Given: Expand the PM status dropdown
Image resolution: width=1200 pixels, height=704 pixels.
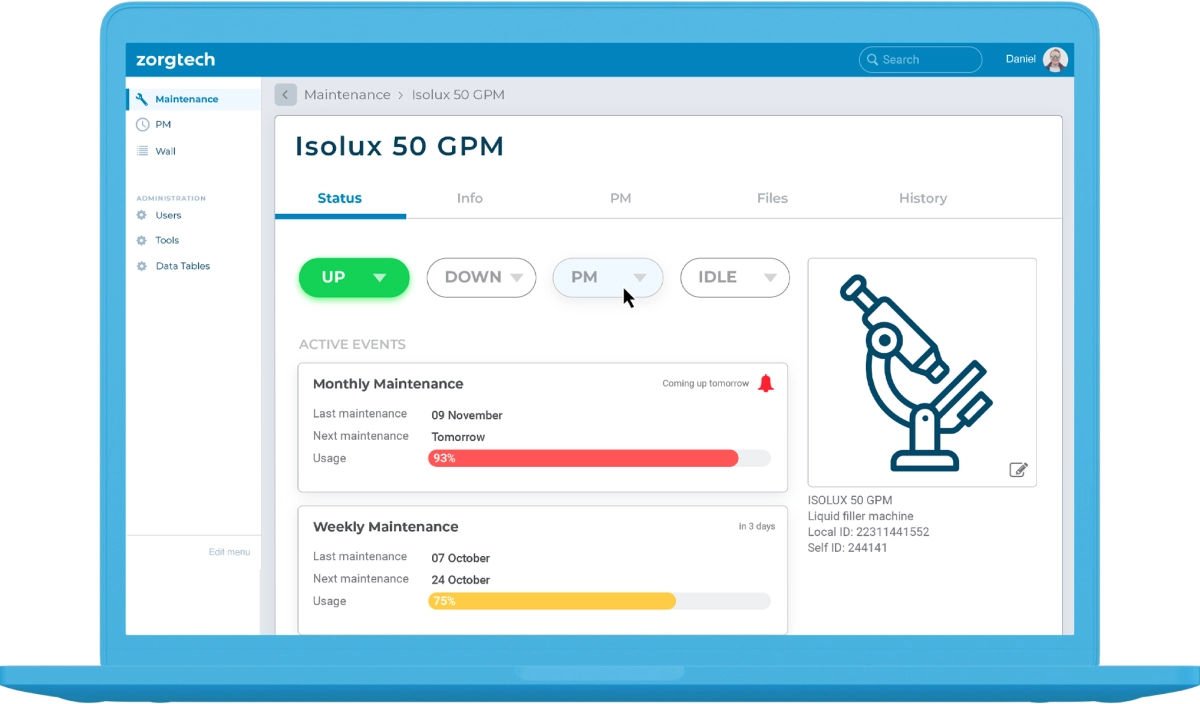Looking at the screenshot, I should [608, 277].
